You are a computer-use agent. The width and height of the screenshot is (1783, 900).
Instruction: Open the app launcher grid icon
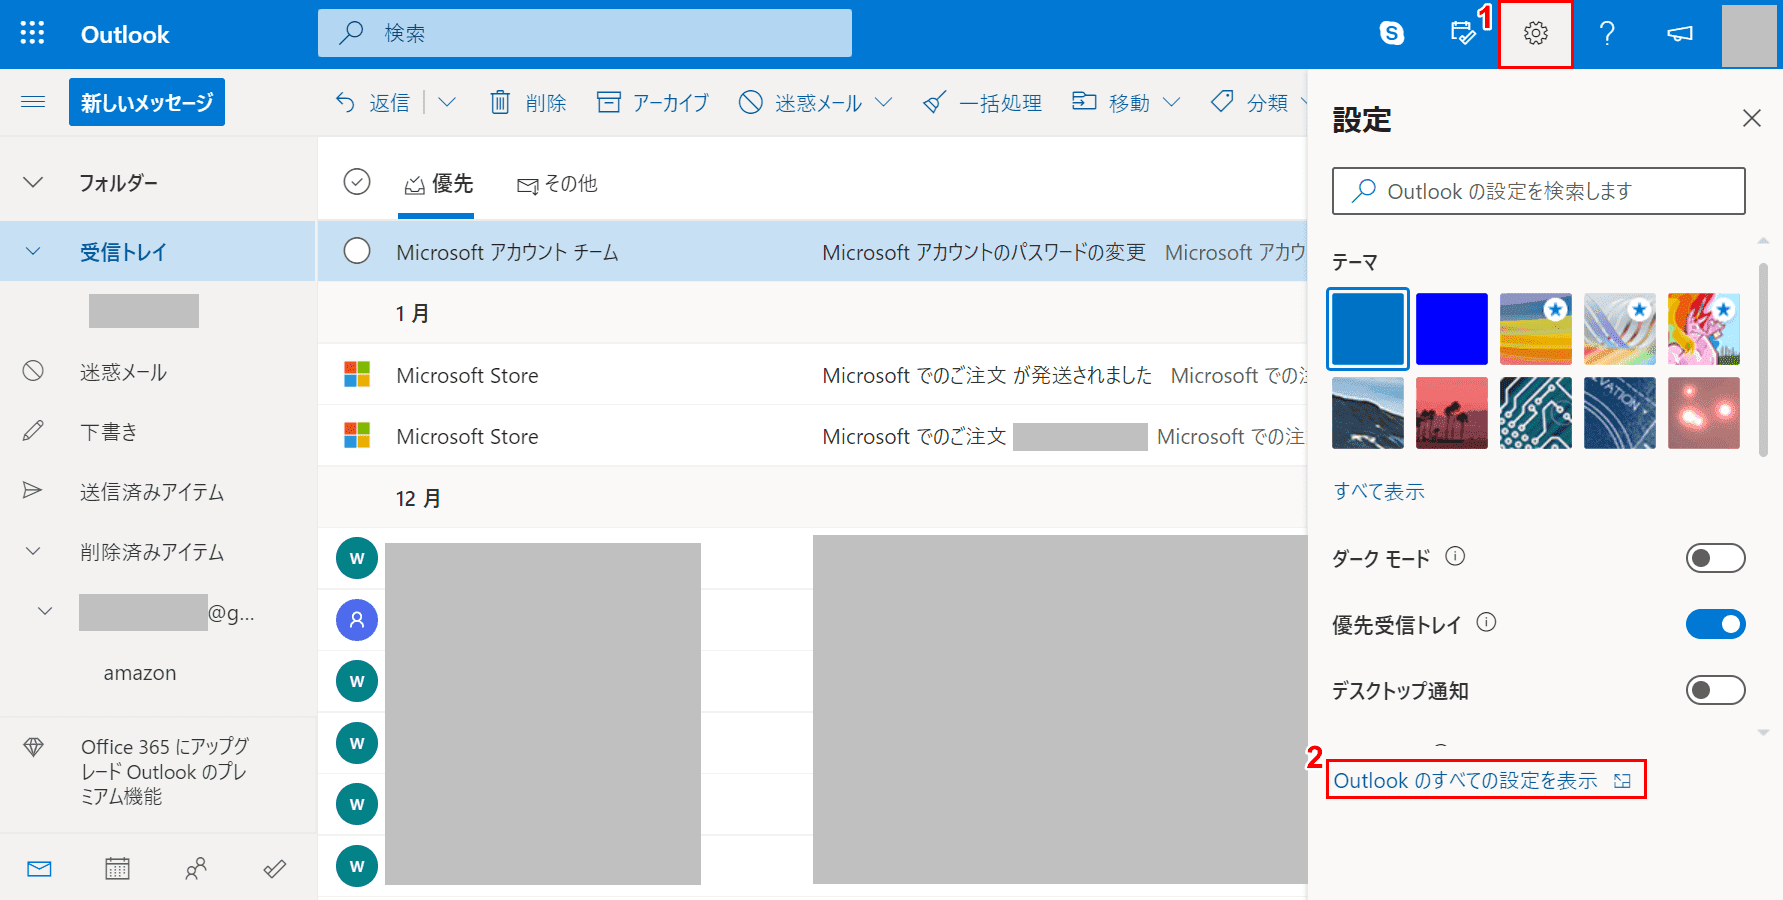tap(32, 33)
